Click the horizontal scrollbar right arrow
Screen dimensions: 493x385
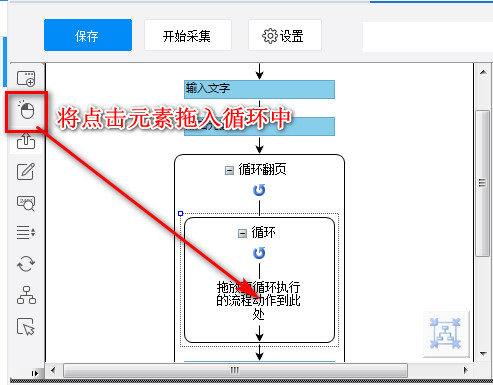(x=466, y=370)
